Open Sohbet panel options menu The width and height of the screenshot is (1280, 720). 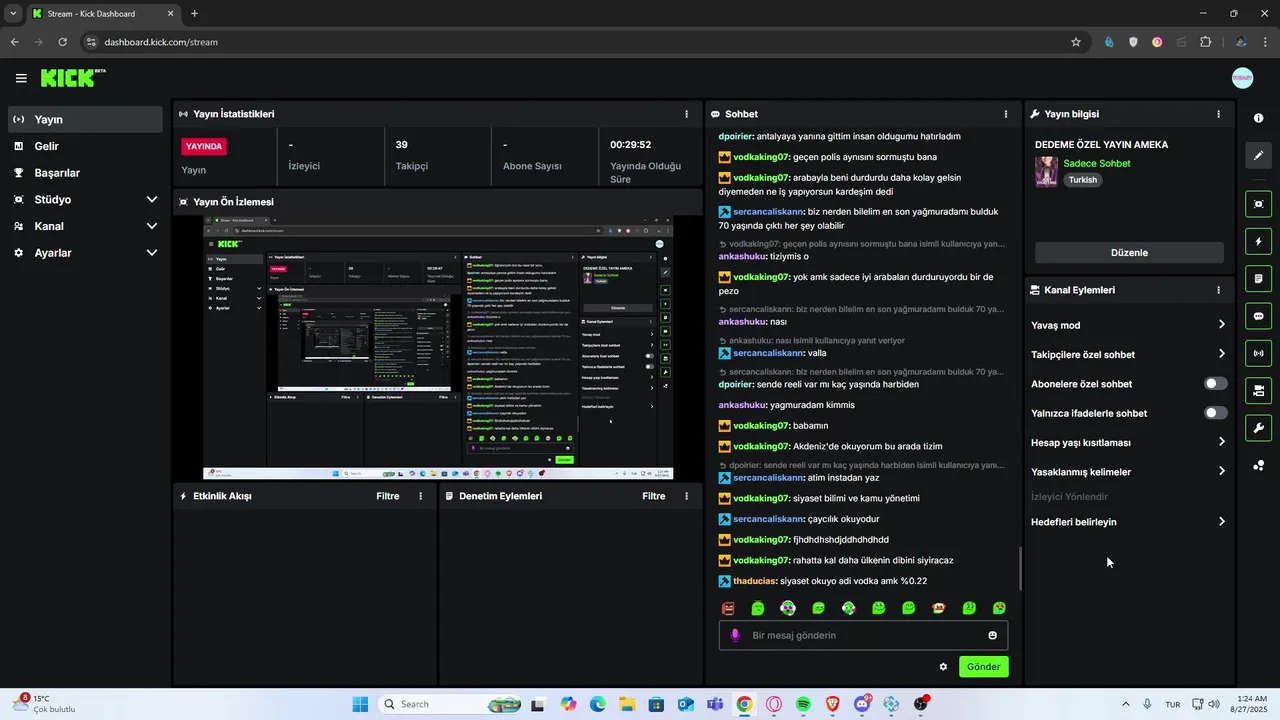(1006, 114)
